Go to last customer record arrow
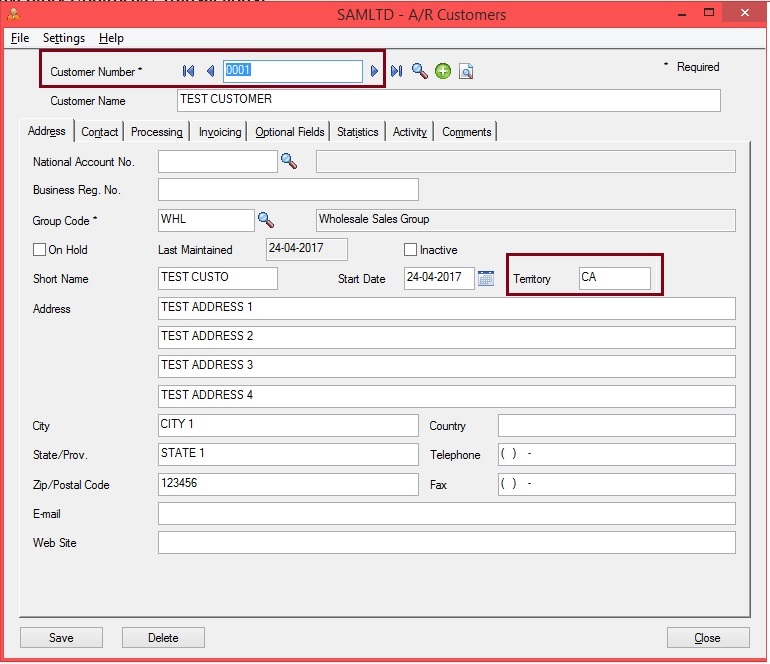Viewport: 770px width, 664px height. (x=396, y=71)
